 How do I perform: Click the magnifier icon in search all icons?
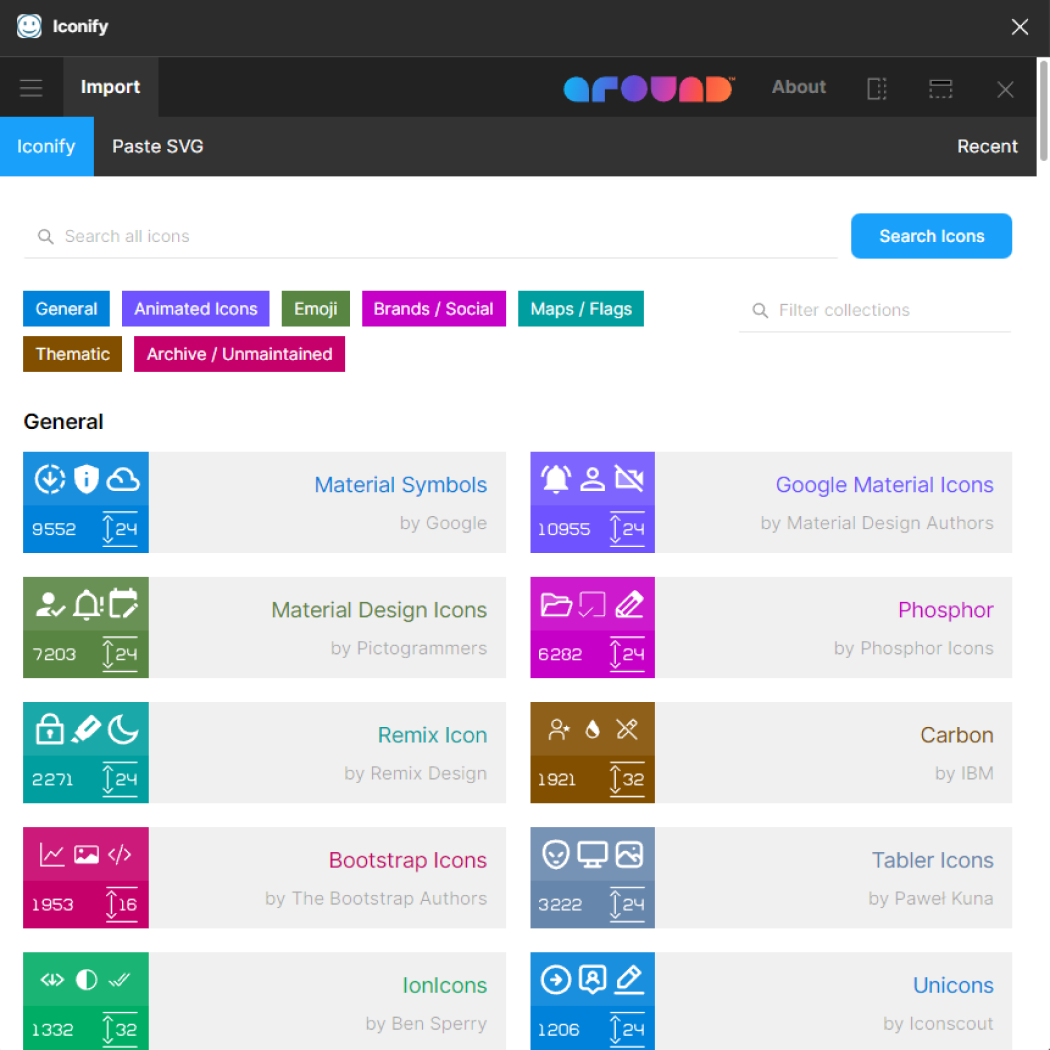coord(46,236)
